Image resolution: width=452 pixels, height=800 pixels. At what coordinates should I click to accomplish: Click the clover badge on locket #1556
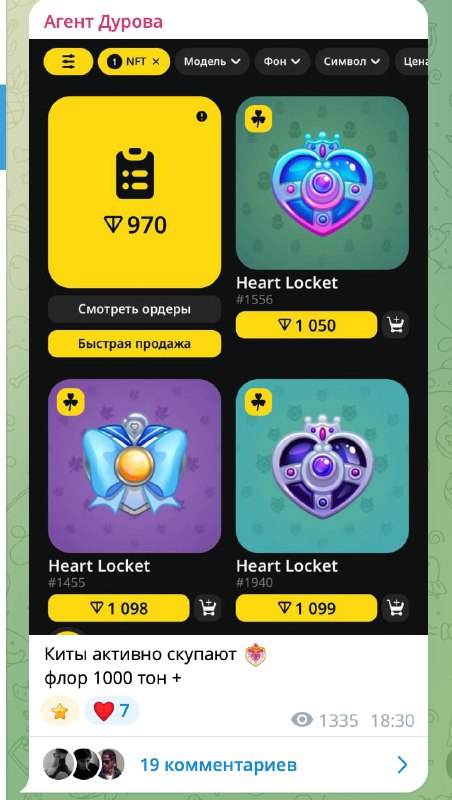[x=259, y=120]
